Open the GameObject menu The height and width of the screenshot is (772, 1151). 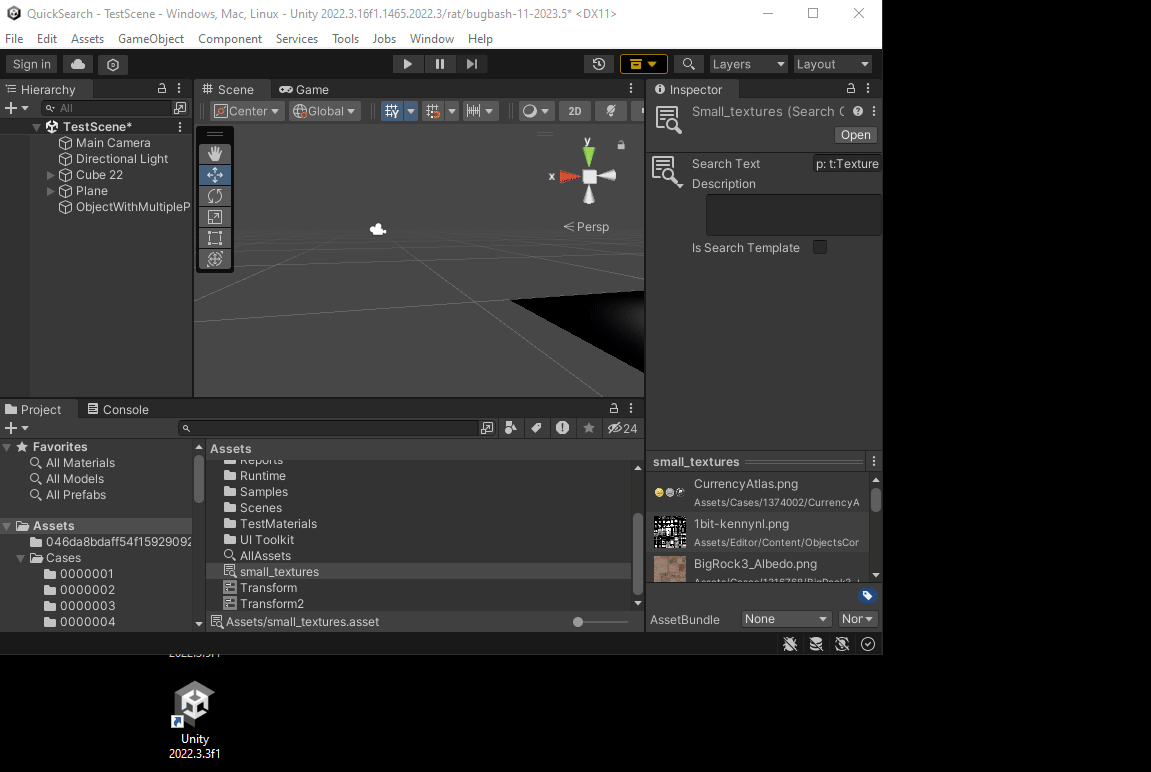pos(151,39)
